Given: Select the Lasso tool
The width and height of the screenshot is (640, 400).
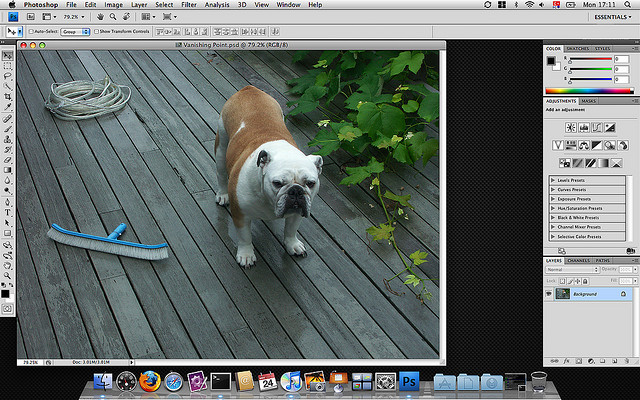Looking at the screenshot, I should 7,76.
